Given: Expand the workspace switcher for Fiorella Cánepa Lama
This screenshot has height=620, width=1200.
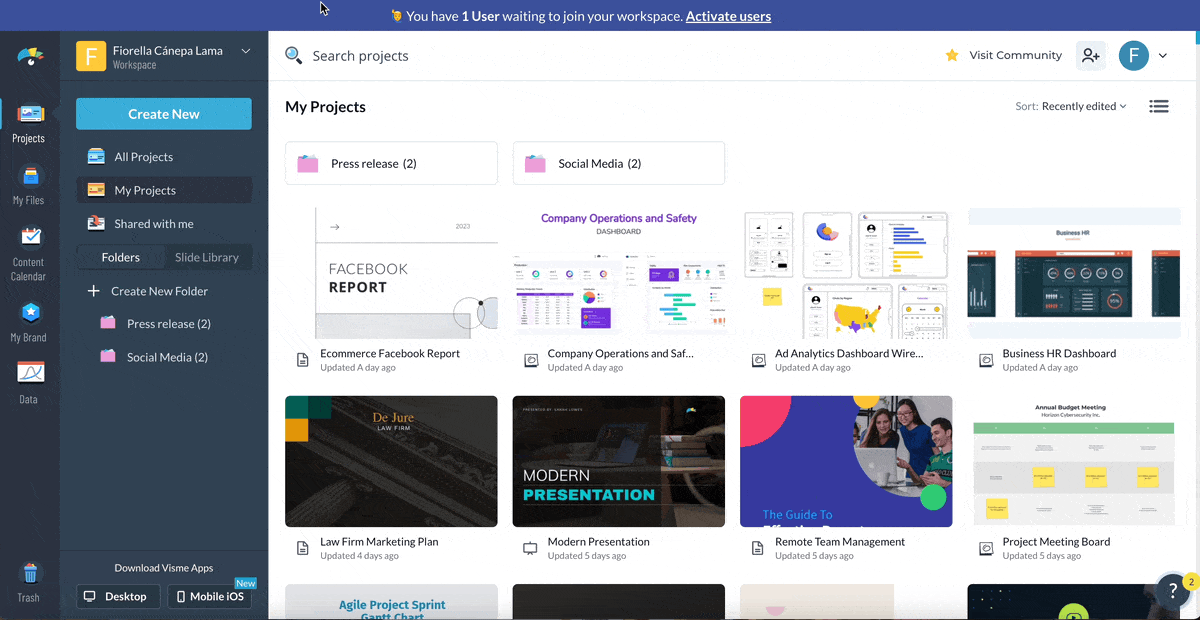Looking at the screenshot, I should [247, 50].
